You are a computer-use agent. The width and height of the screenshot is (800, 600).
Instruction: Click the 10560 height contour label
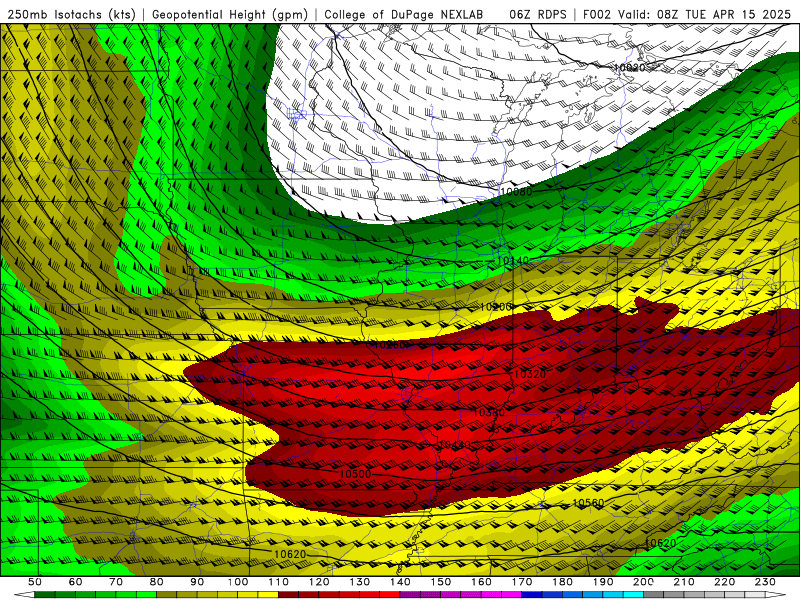tap(588, 503)
